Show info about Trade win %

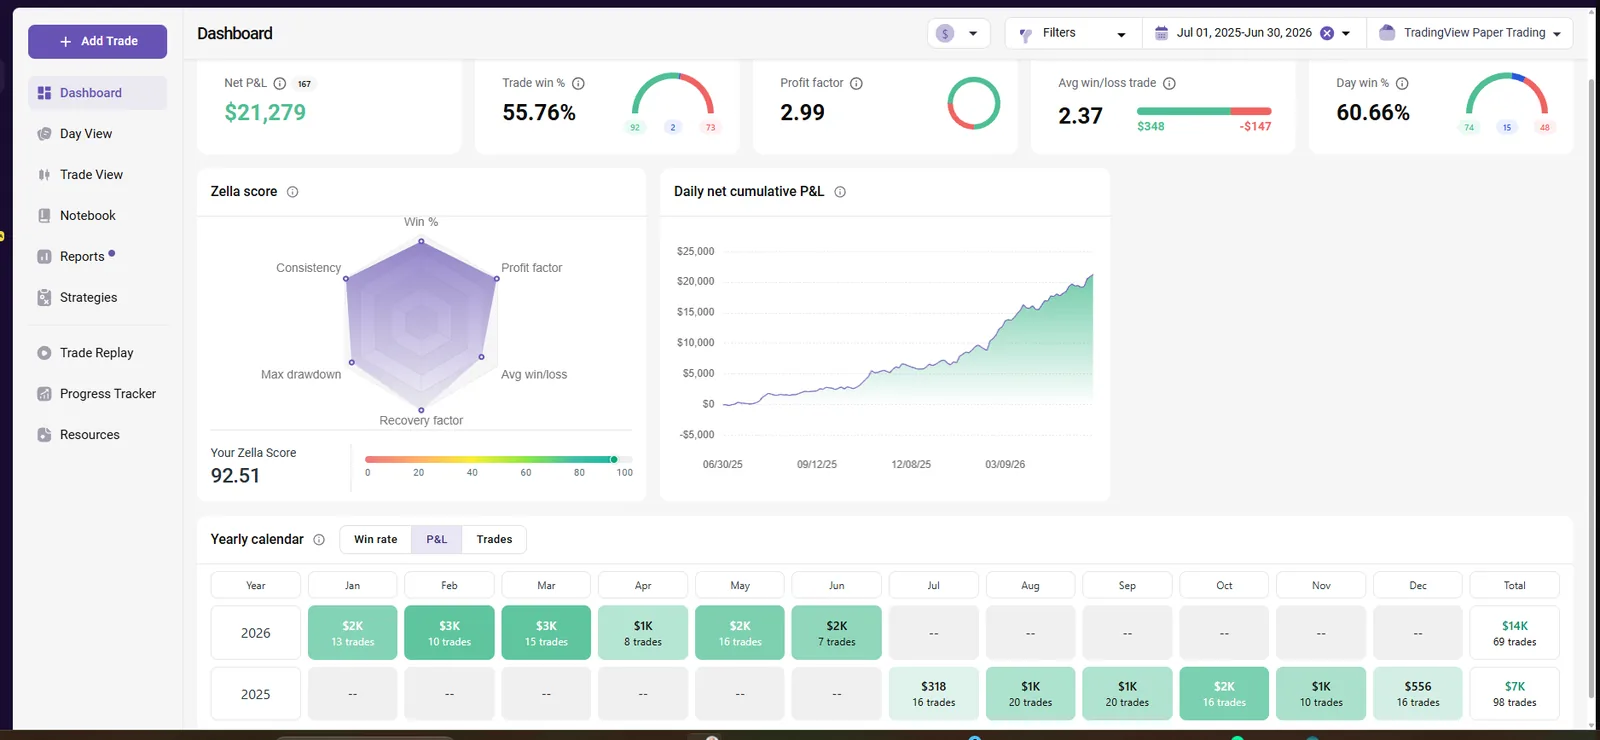click(x=578, y=84)
